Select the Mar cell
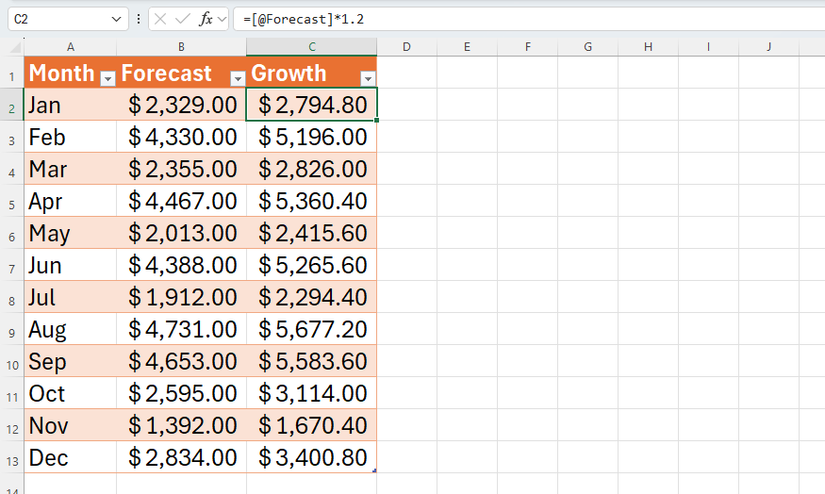 [71, 169]
